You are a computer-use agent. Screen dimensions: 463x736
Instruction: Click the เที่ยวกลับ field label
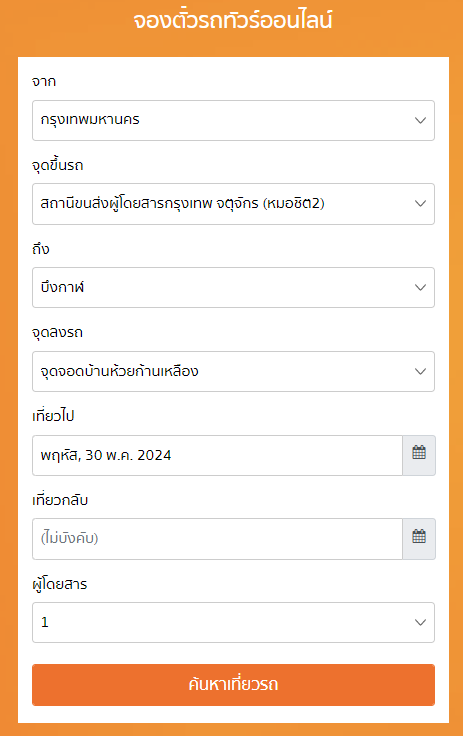(60, 500)
